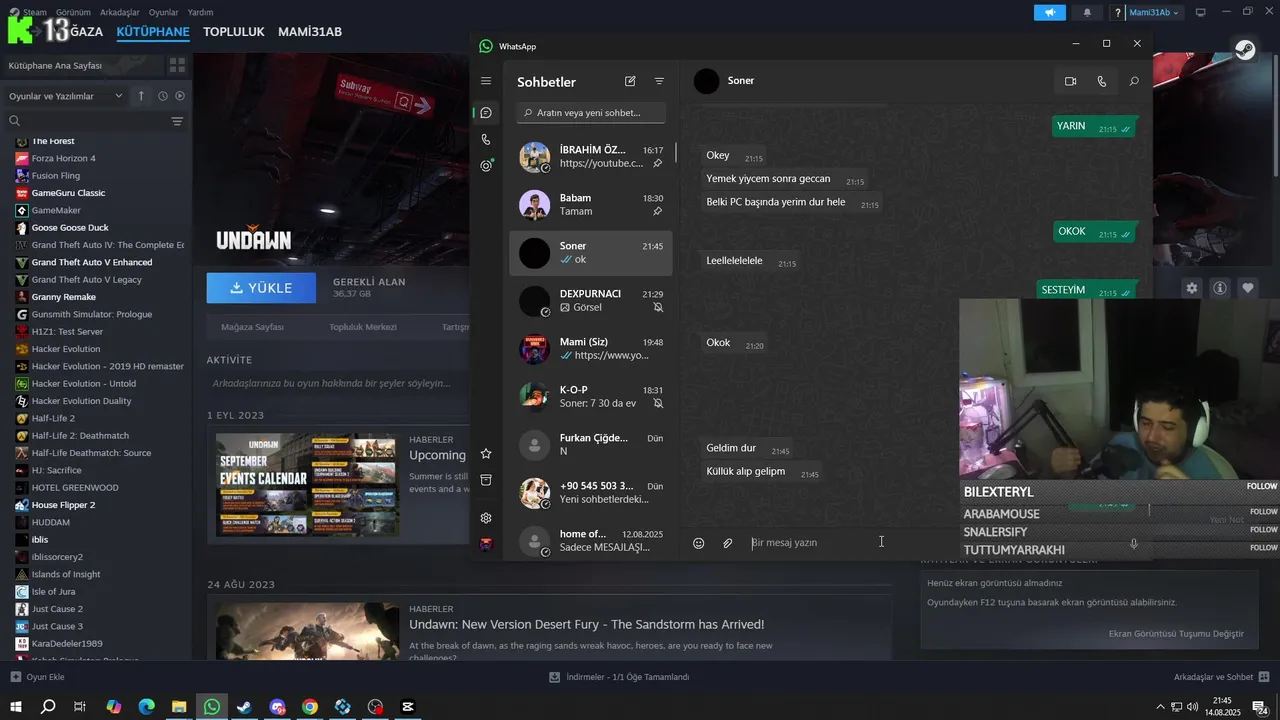Open DEXPURNACI chat

pos(591,301)
